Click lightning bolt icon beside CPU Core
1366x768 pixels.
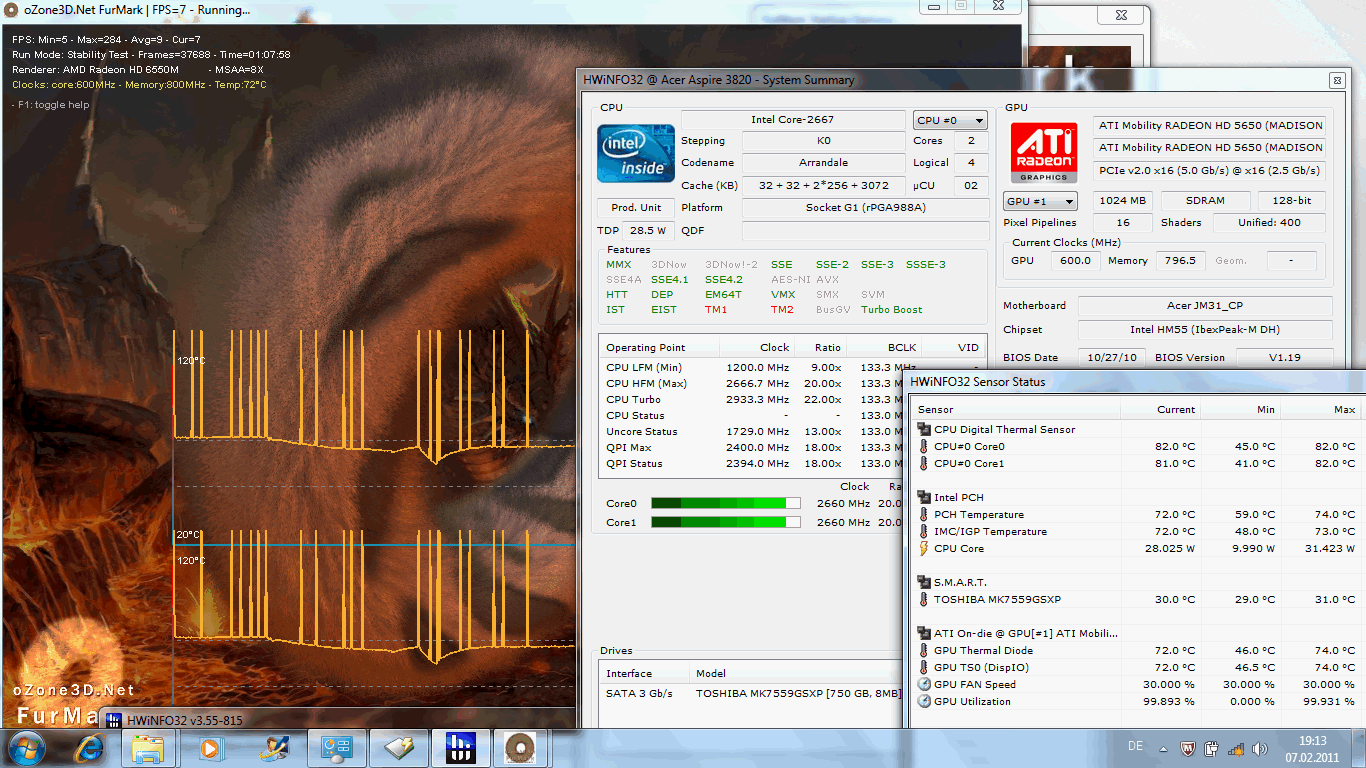(x=924, y=549)
